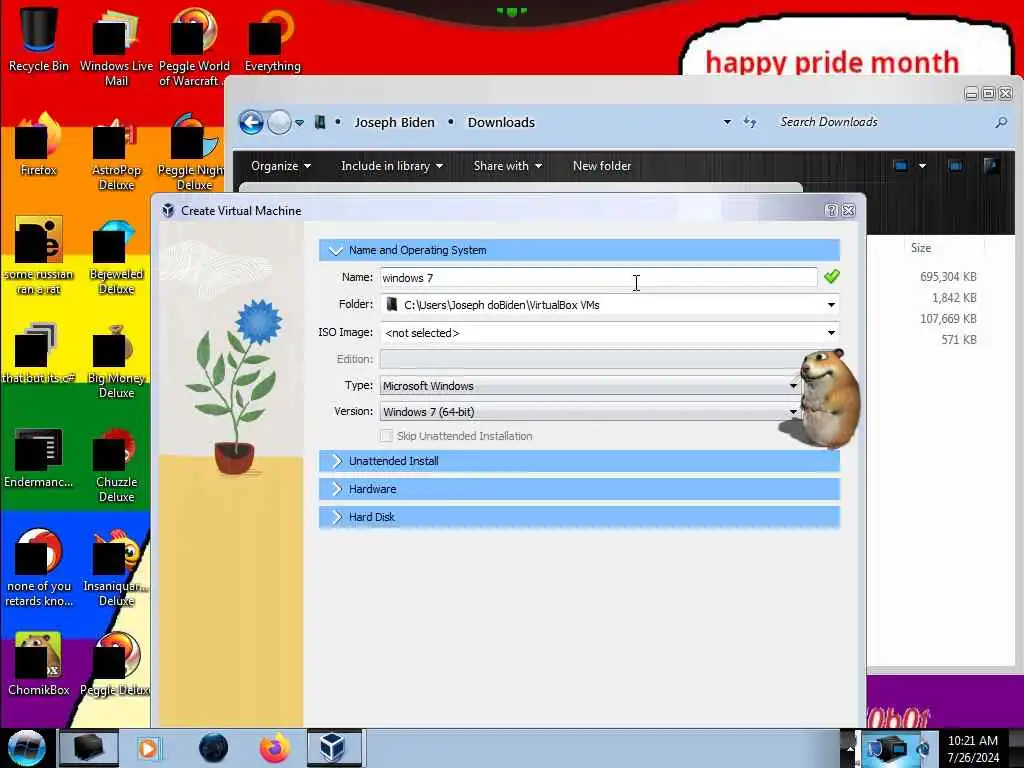Open the Endermanc... desktop icon
Image resolution: width=1024 pixels, height=768 pixels.
point(38,457)
